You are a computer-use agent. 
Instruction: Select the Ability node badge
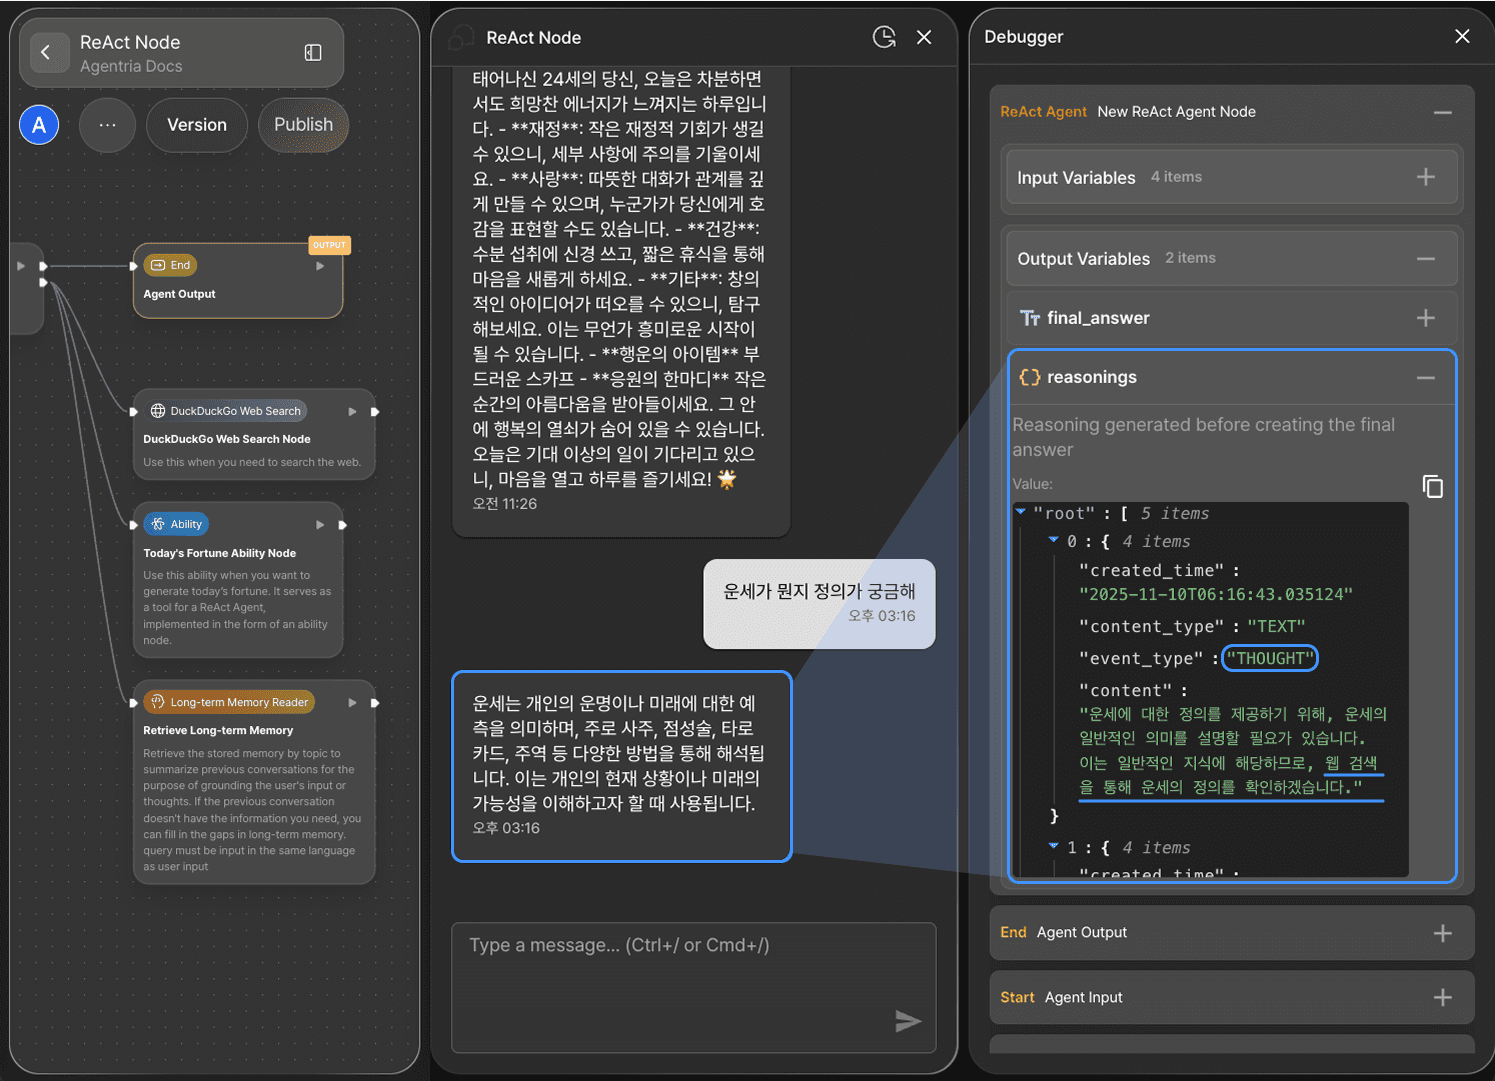coord(176,524)
